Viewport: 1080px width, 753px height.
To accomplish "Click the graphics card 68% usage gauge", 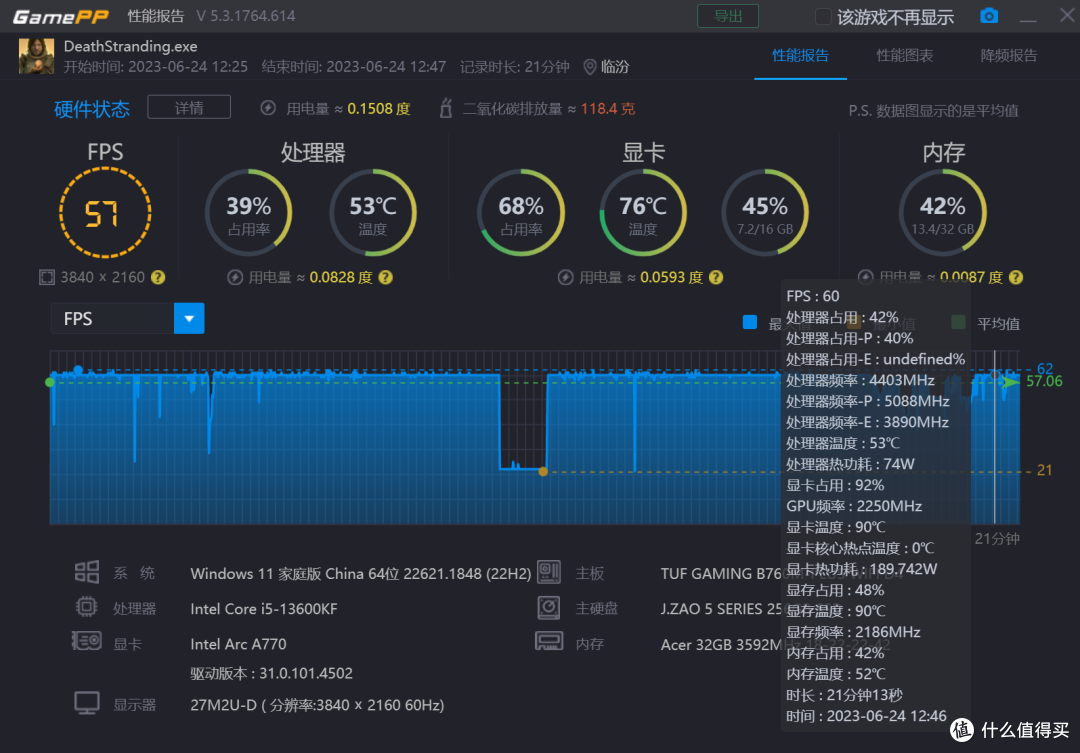I will (x=521, y=213).
